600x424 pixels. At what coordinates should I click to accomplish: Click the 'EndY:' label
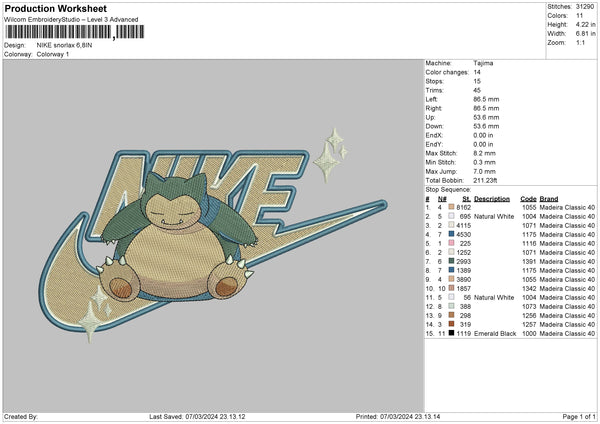434,144
